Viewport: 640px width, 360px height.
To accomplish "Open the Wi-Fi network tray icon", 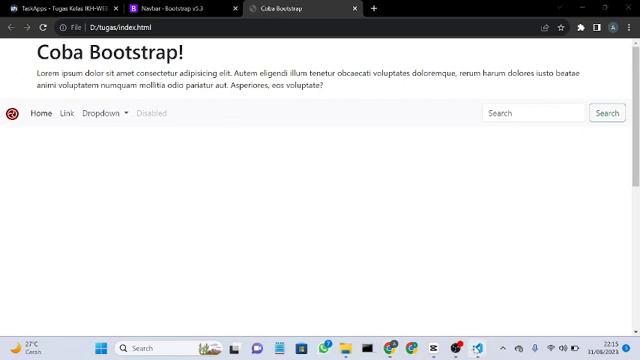I will click(551, 348).
